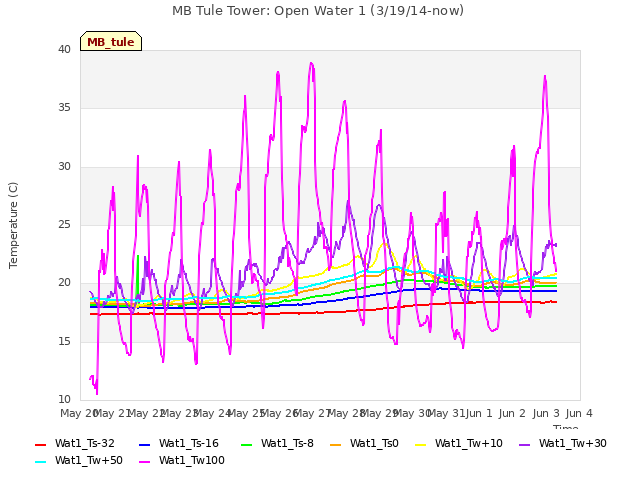Screen dimensions: 640x480
Task: Click the 15 y-axis tick label
Action: (64, 341)
